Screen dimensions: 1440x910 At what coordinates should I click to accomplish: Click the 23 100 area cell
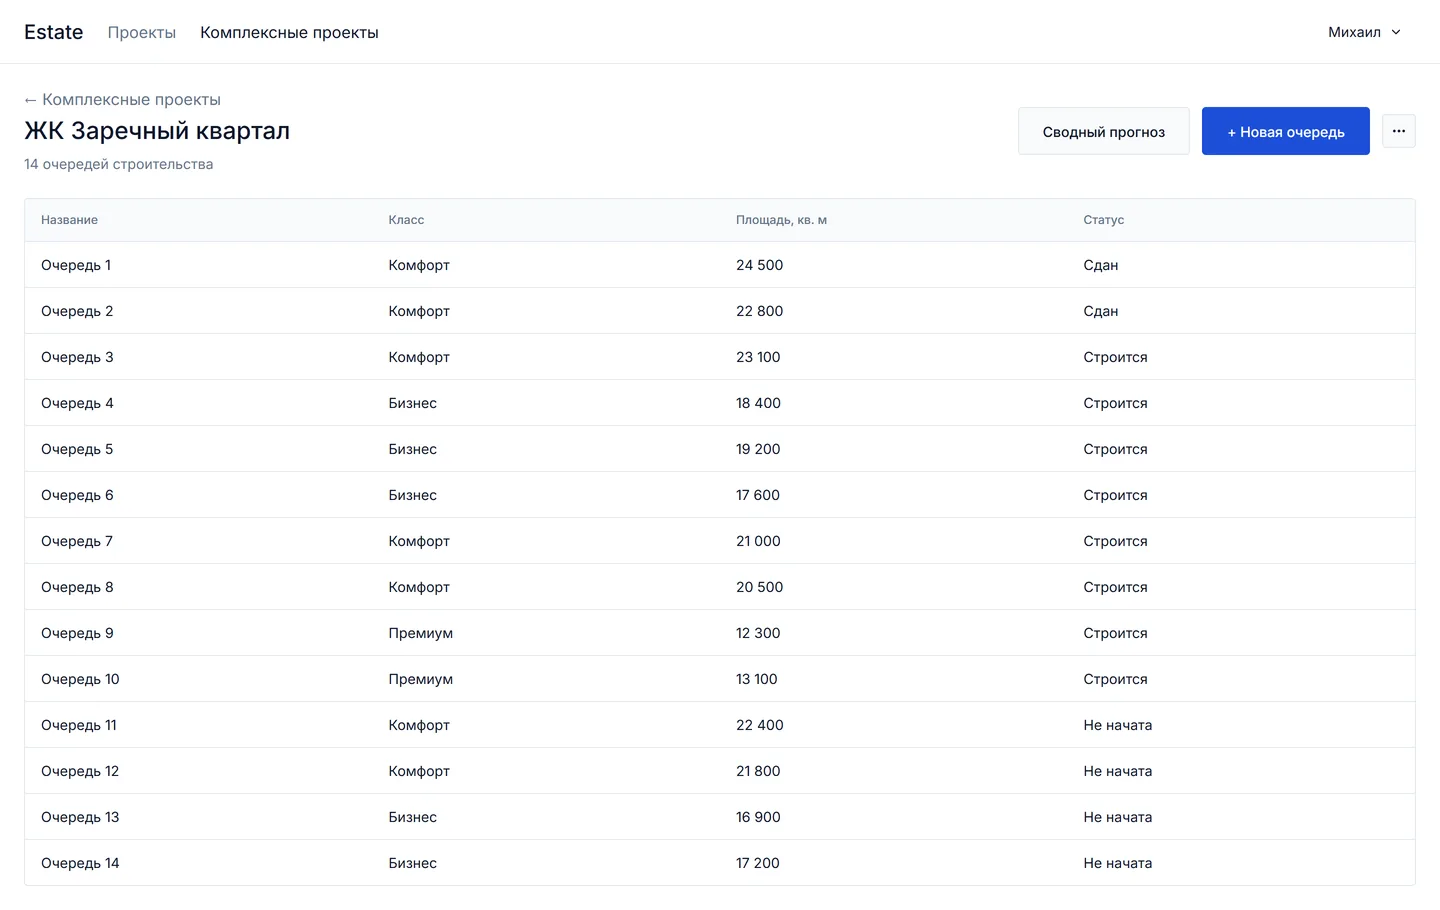(758, 357)
